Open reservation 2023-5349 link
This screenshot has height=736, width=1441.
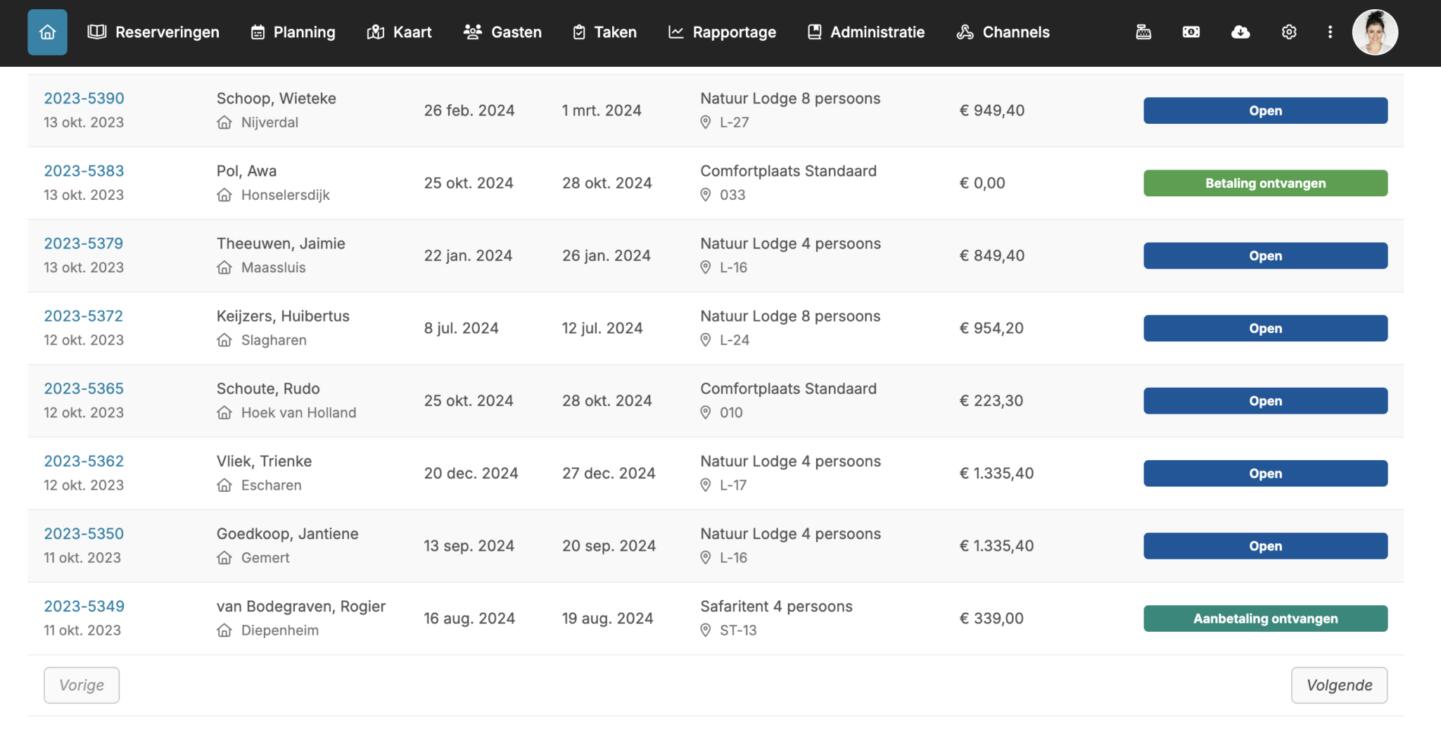84,606
